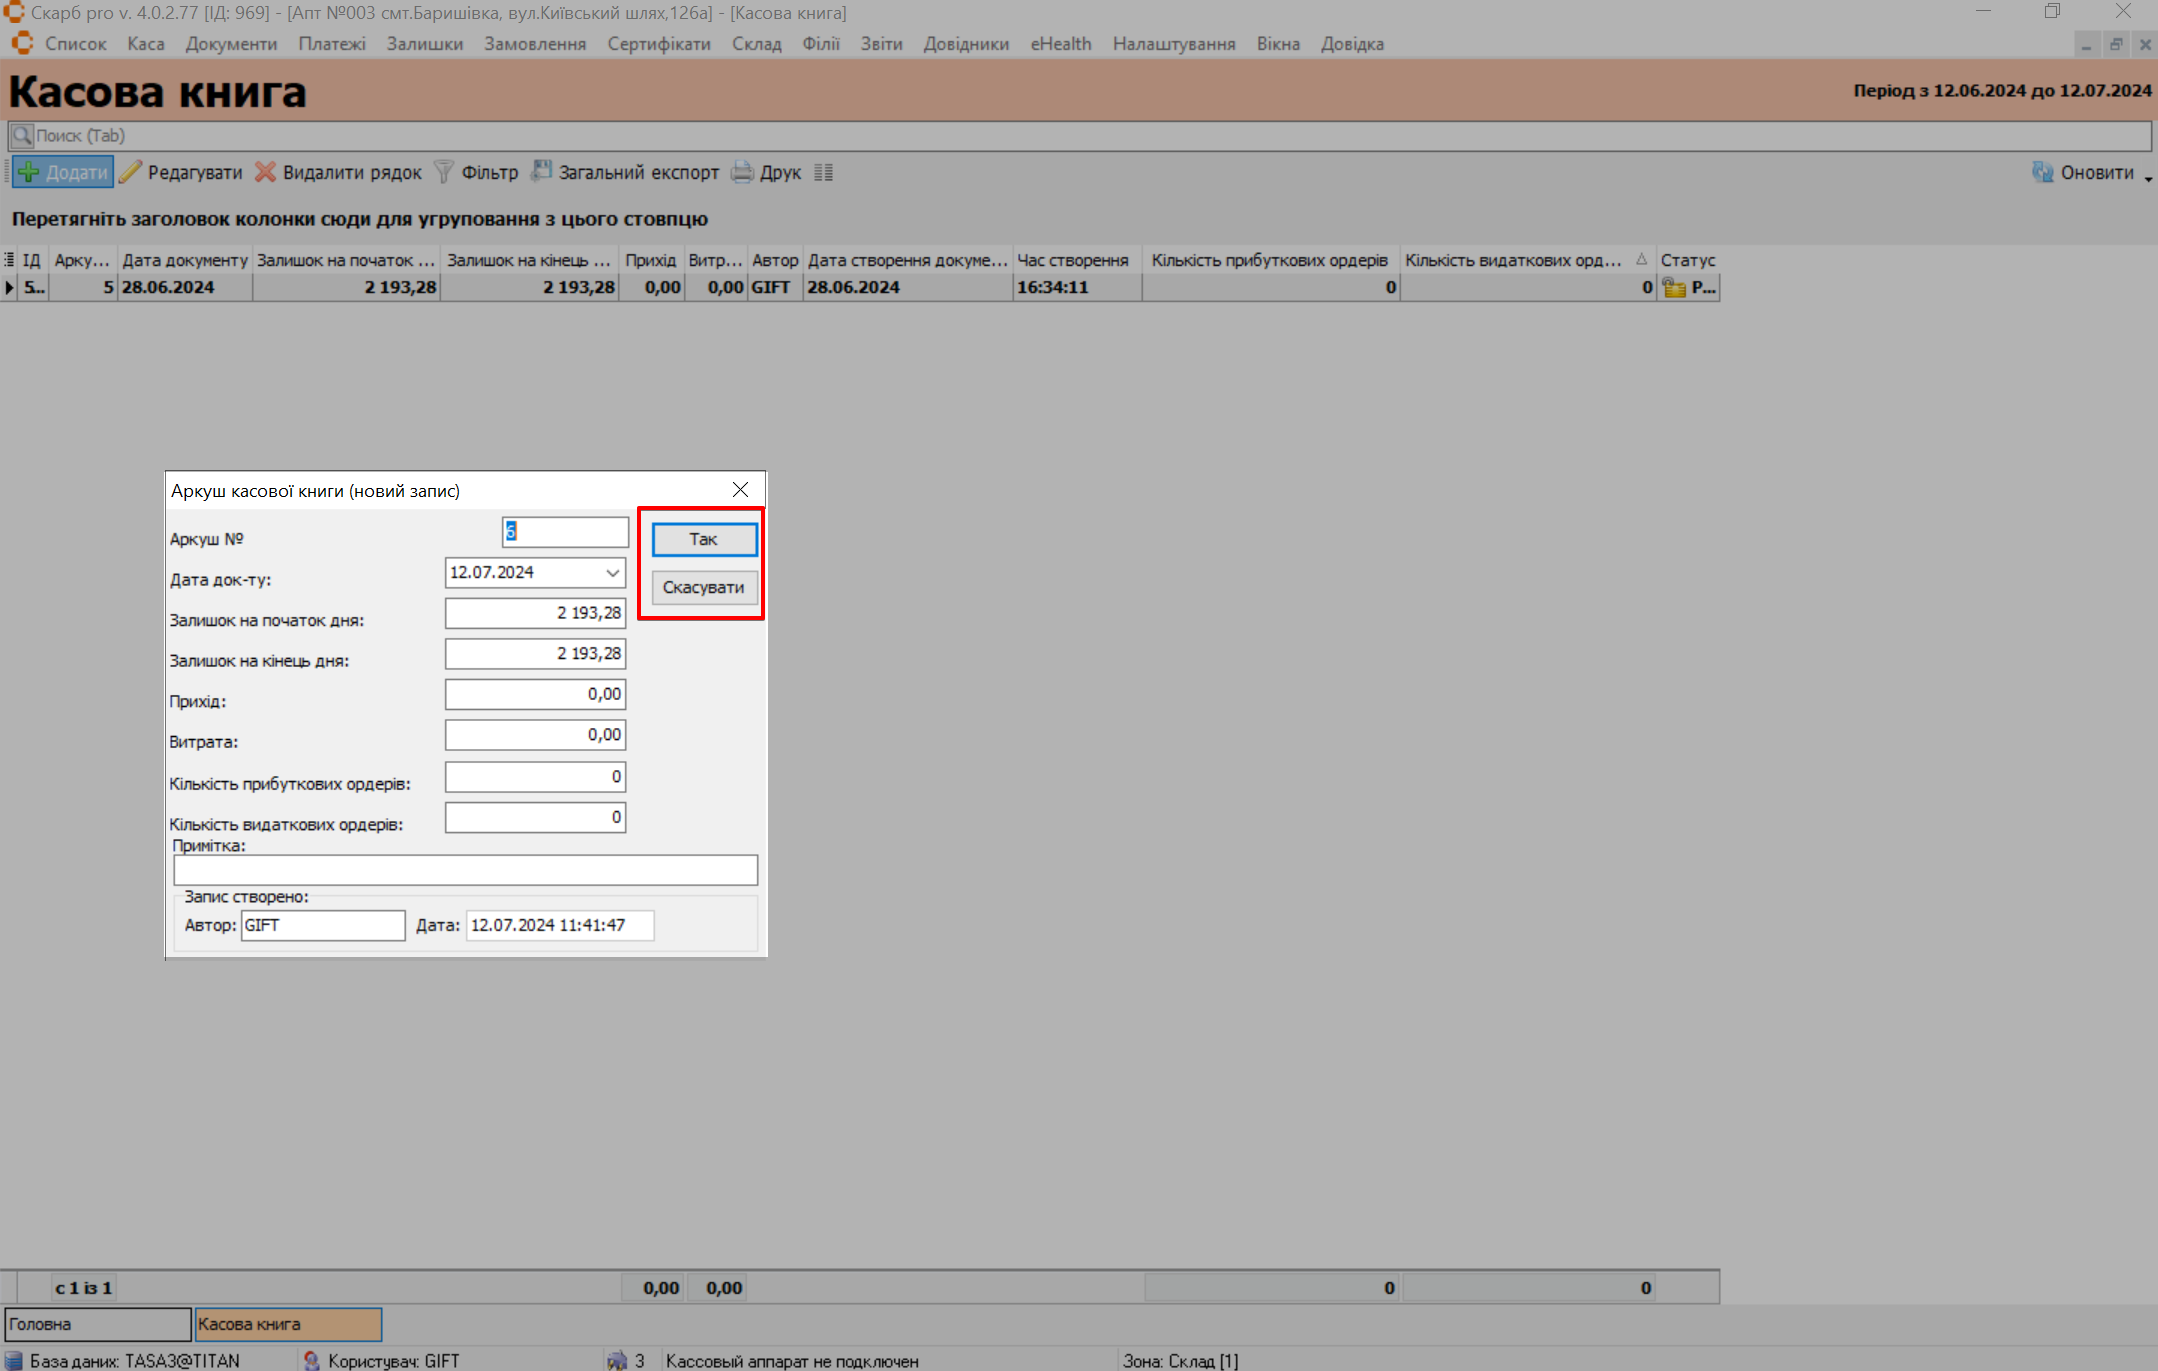The height and width of the screenshot is (1371, 2158).
Task: Open the Довідники menu
Action: (x=965, y=44)
